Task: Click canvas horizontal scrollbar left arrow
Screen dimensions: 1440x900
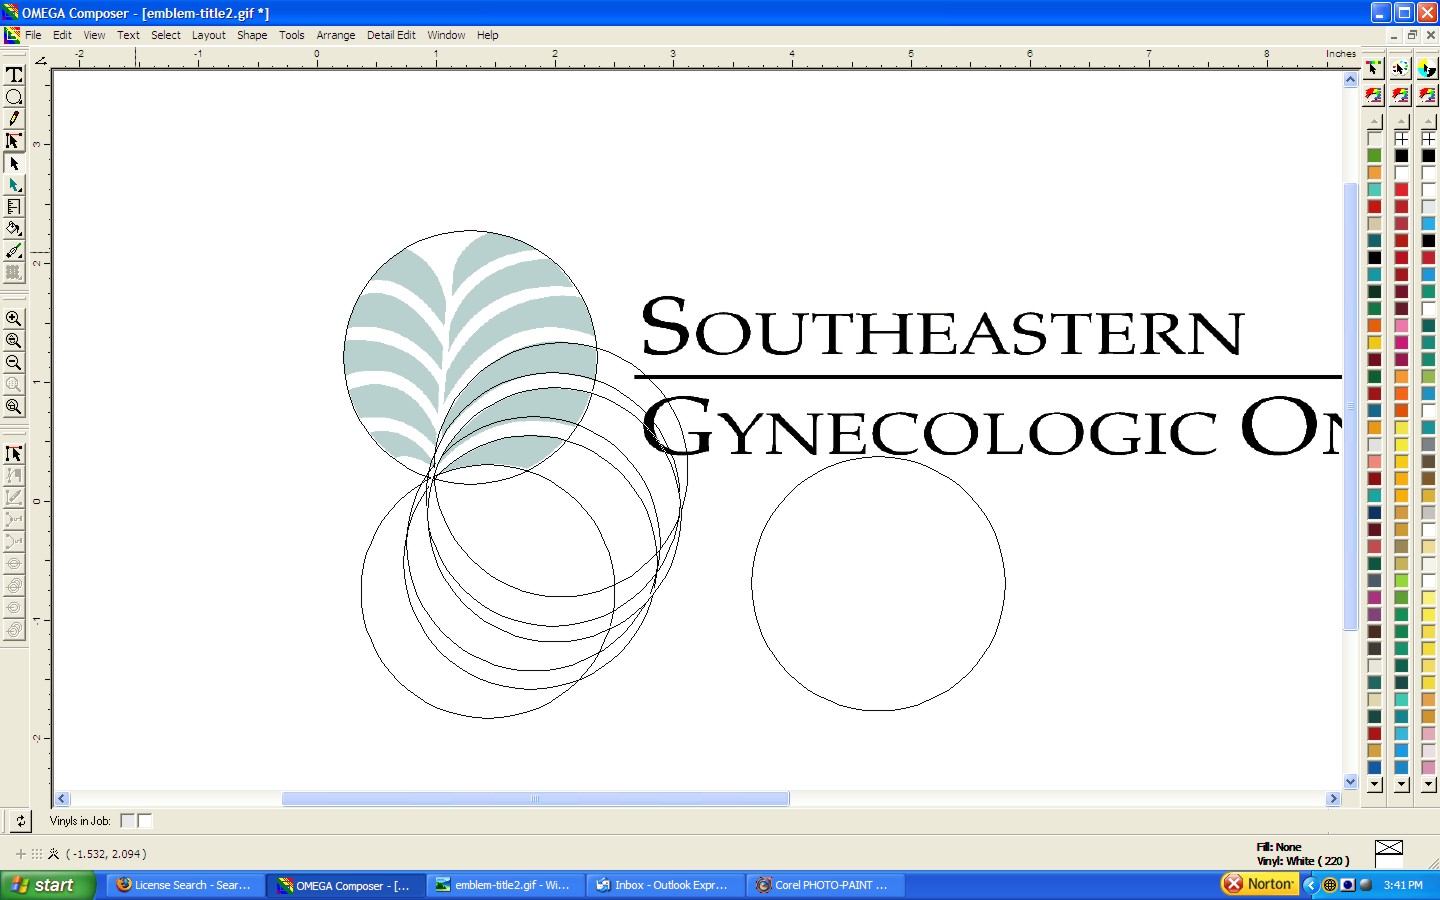Action: [62, 799]
